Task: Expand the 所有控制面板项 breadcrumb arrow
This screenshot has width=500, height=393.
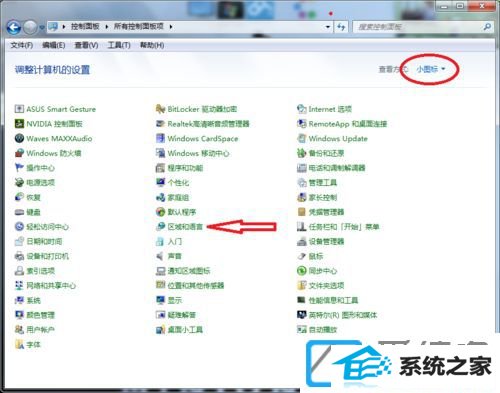Action: (x=171, y=27)
